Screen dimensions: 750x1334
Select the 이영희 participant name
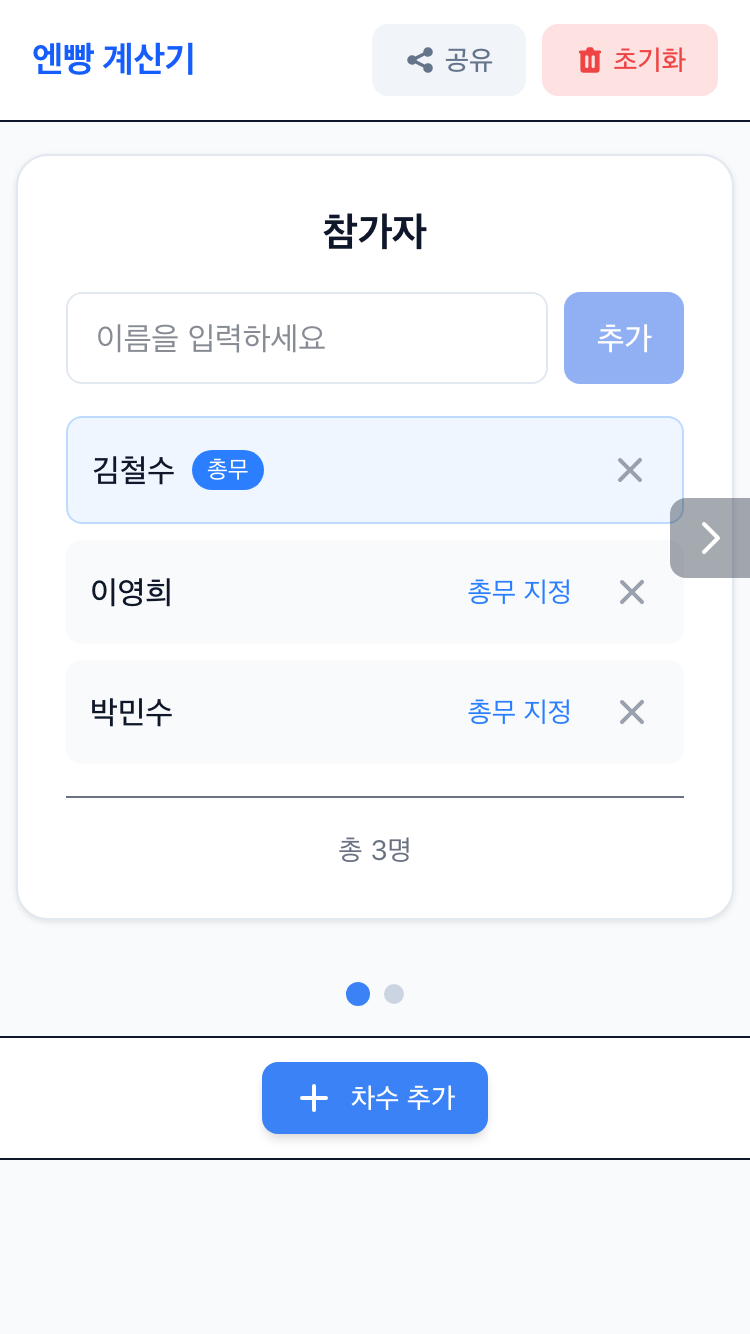pos(132,592)
